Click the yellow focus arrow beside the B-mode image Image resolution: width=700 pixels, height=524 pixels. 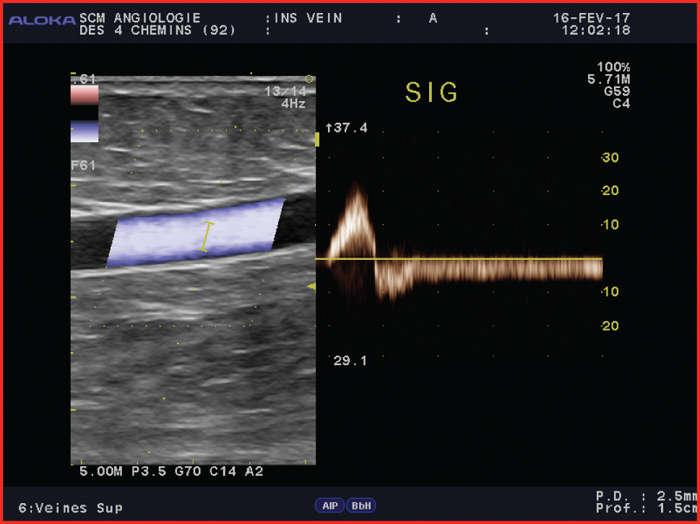(312, 286)
